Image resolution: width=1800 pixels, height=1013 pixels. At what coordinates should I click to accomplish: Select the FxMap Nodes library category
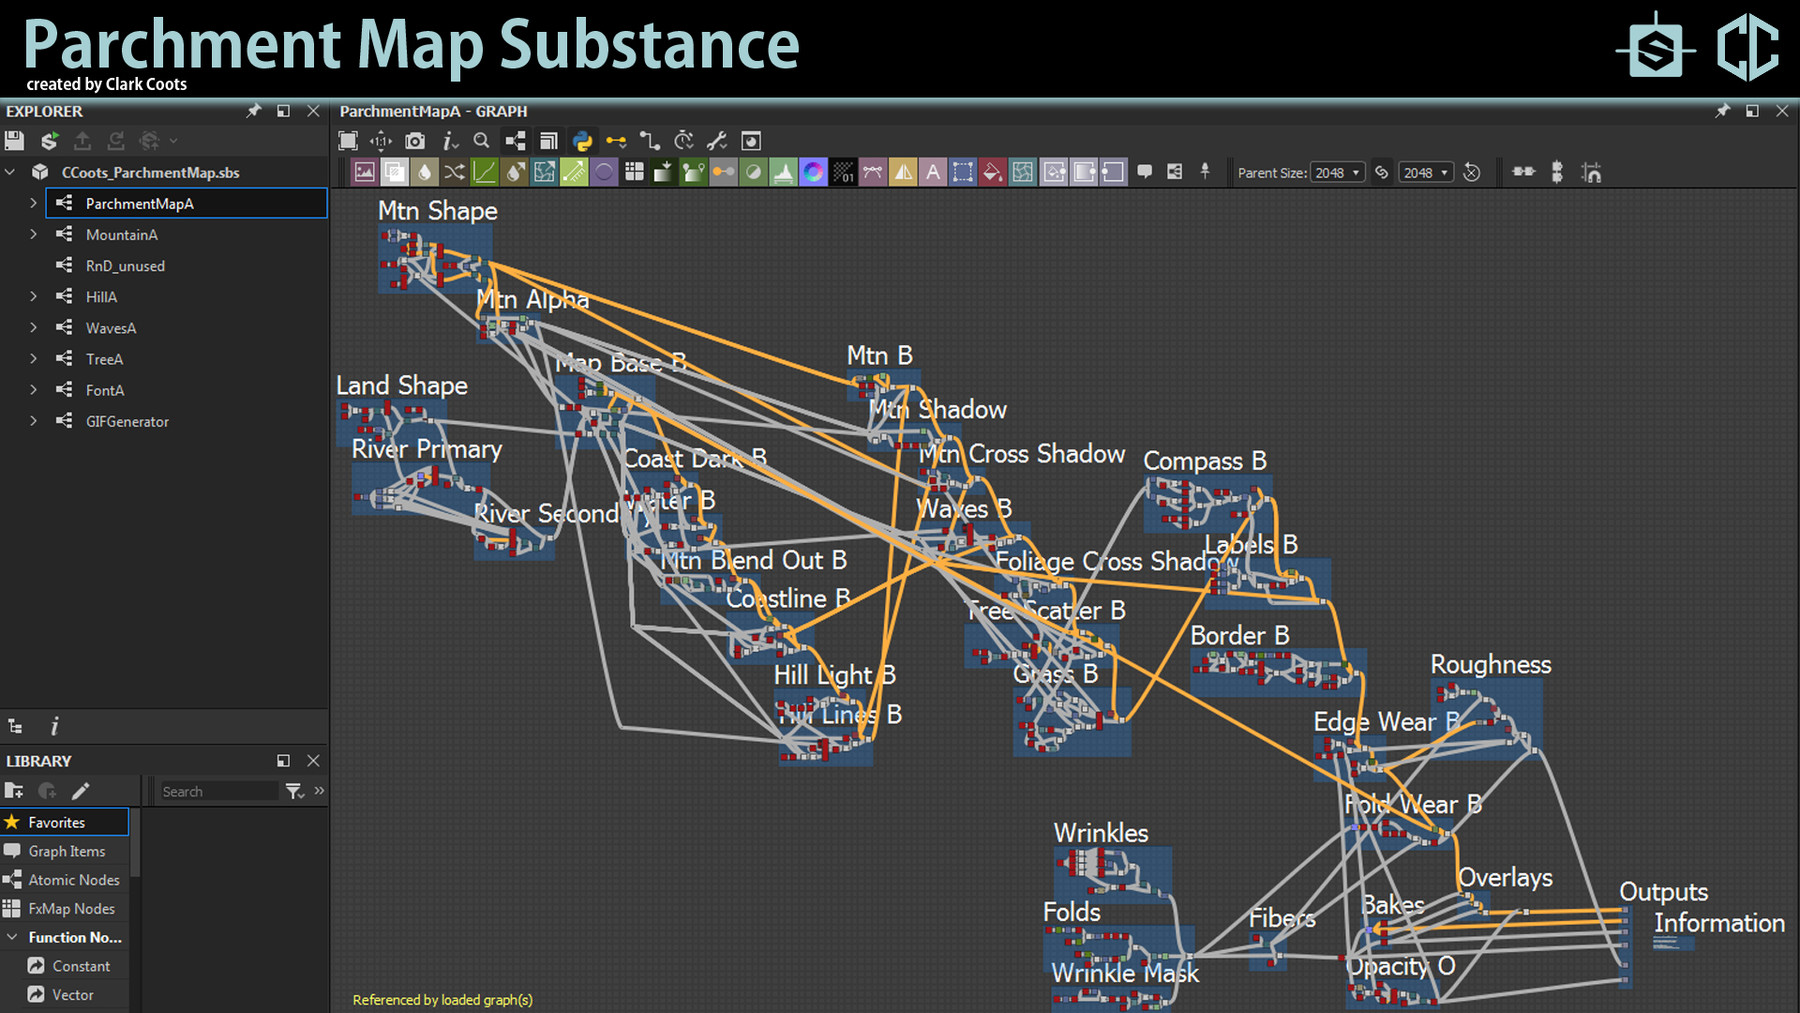65,908
